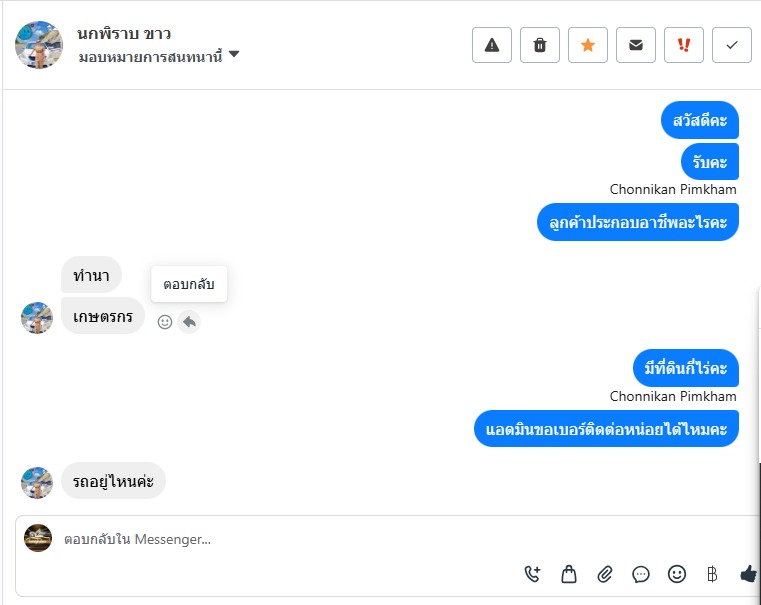Mark conversation done with checkmark button
Screen dimensions: 761x605
point(732,45)
